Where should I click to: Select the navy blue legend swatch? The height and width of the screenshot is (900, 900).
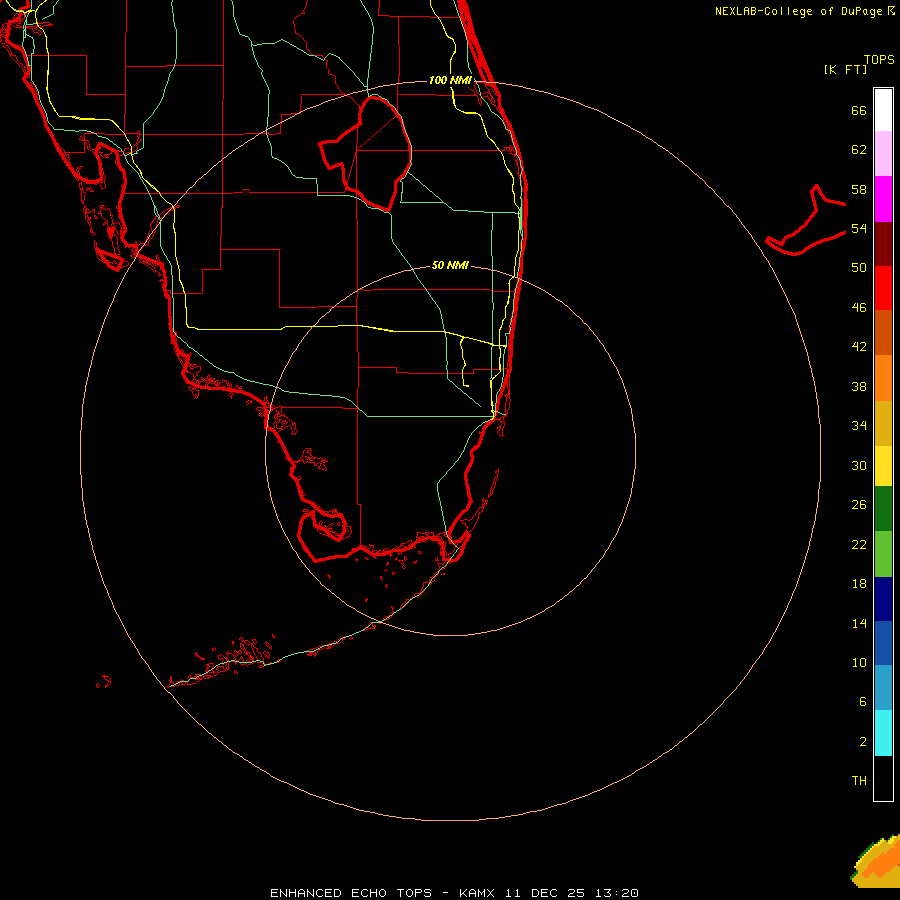pyautogui.click(x=883, y=599)
